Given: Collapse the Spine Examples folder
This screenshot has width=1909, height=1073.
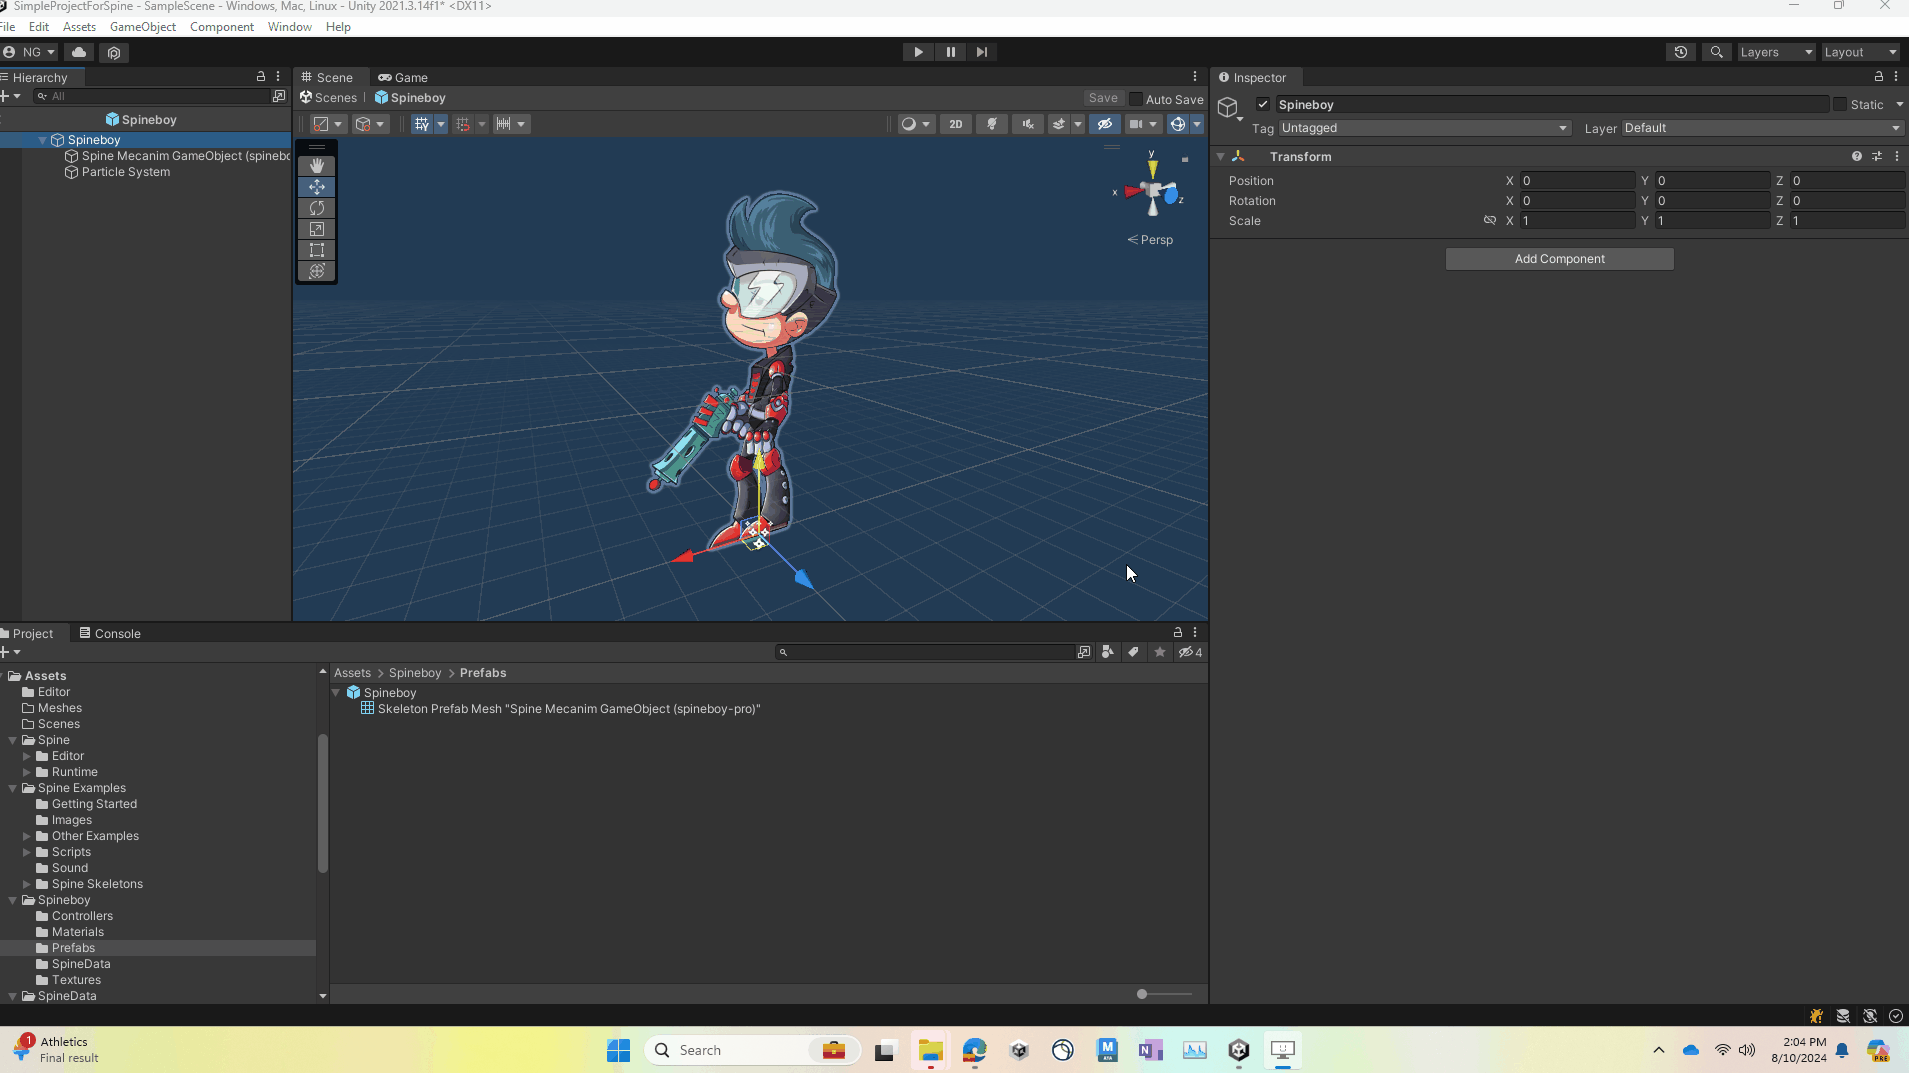Looking at the screenshot, I should [x=13, y=788].
